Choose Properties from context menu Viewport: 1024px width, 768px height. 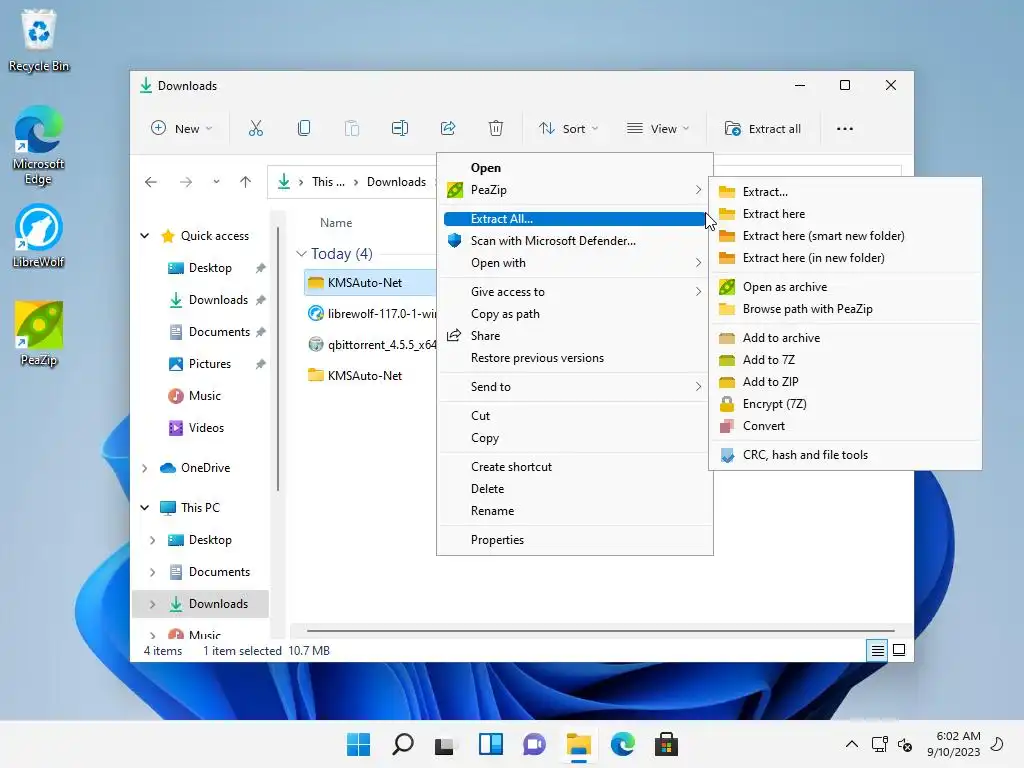pos(573,540)
